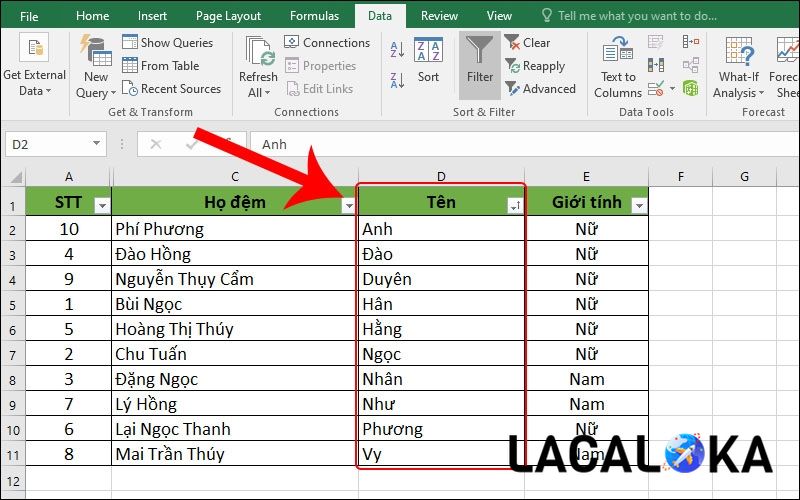Click lightbulb Tell me search box

tap(630, 16)
